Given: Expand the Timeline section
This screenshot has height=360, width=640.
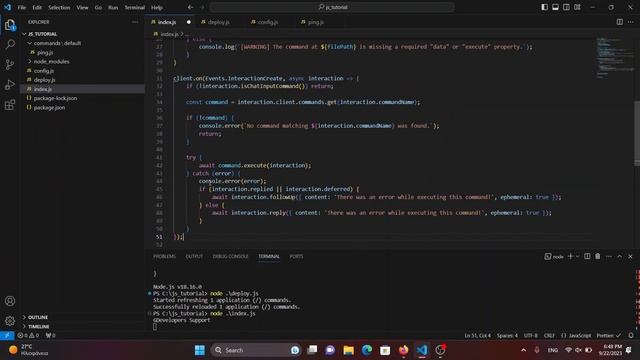Looking at the screenshot, I should 39,327.
